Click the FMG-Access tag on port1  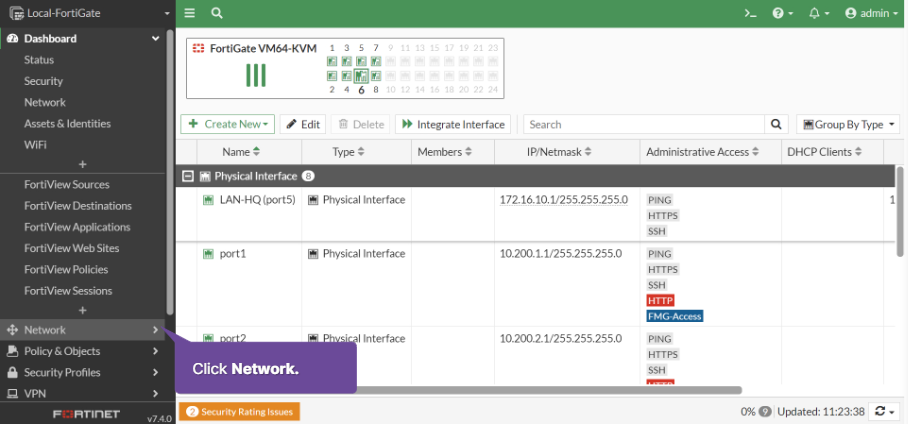click(x=675, y=316)
